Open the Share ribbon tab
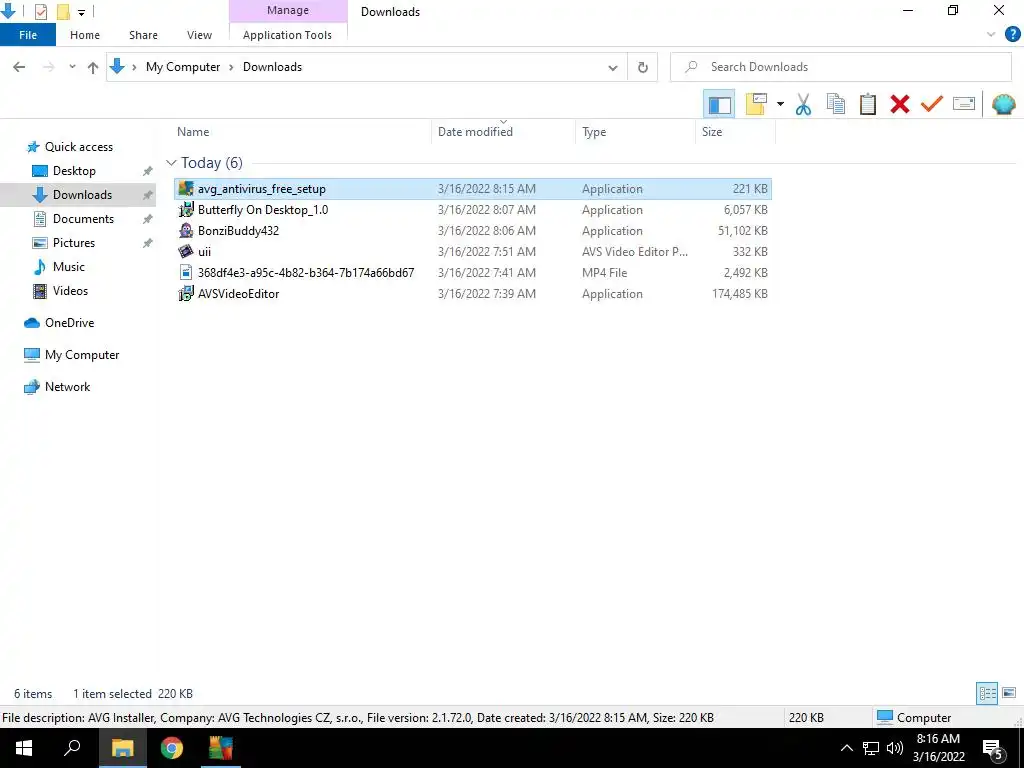Viewport: 1024px width, 768px height. click(143, 35)
